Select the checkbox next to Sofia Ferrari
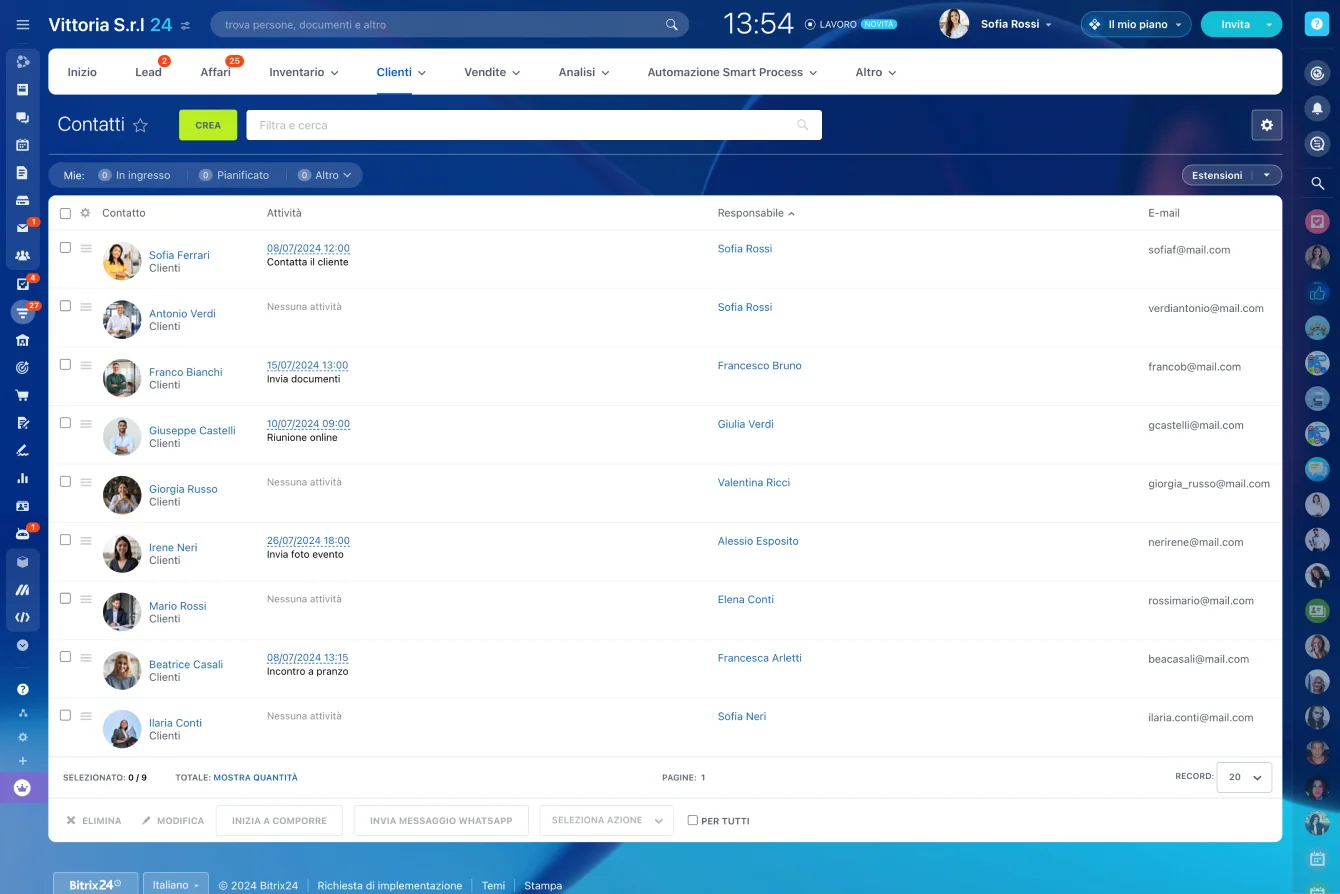The height and width of the screenshot is (894, 1340). [x=65, y=247]
